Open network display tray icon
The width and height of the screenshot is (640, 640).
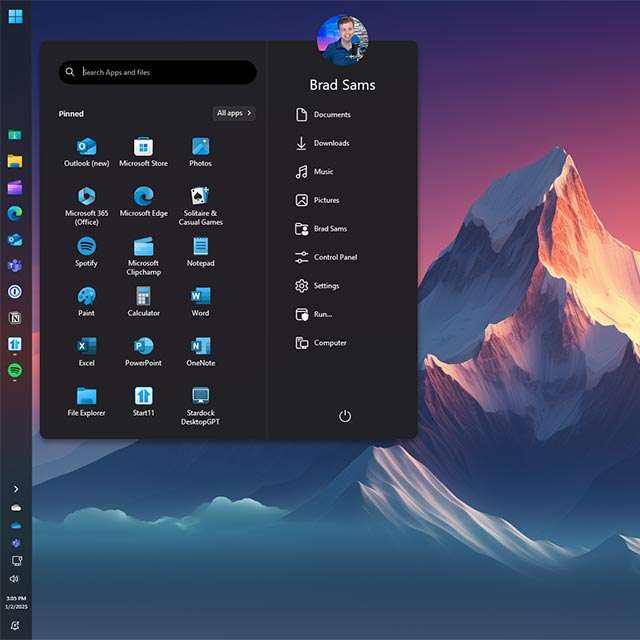17,560
